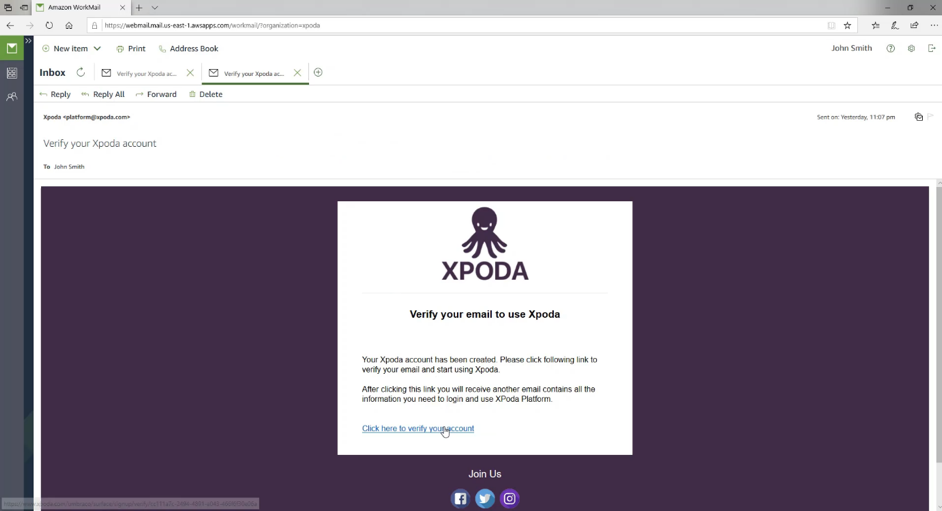Refresh the Inbox
Screen dimensions: 942x511
81,73
